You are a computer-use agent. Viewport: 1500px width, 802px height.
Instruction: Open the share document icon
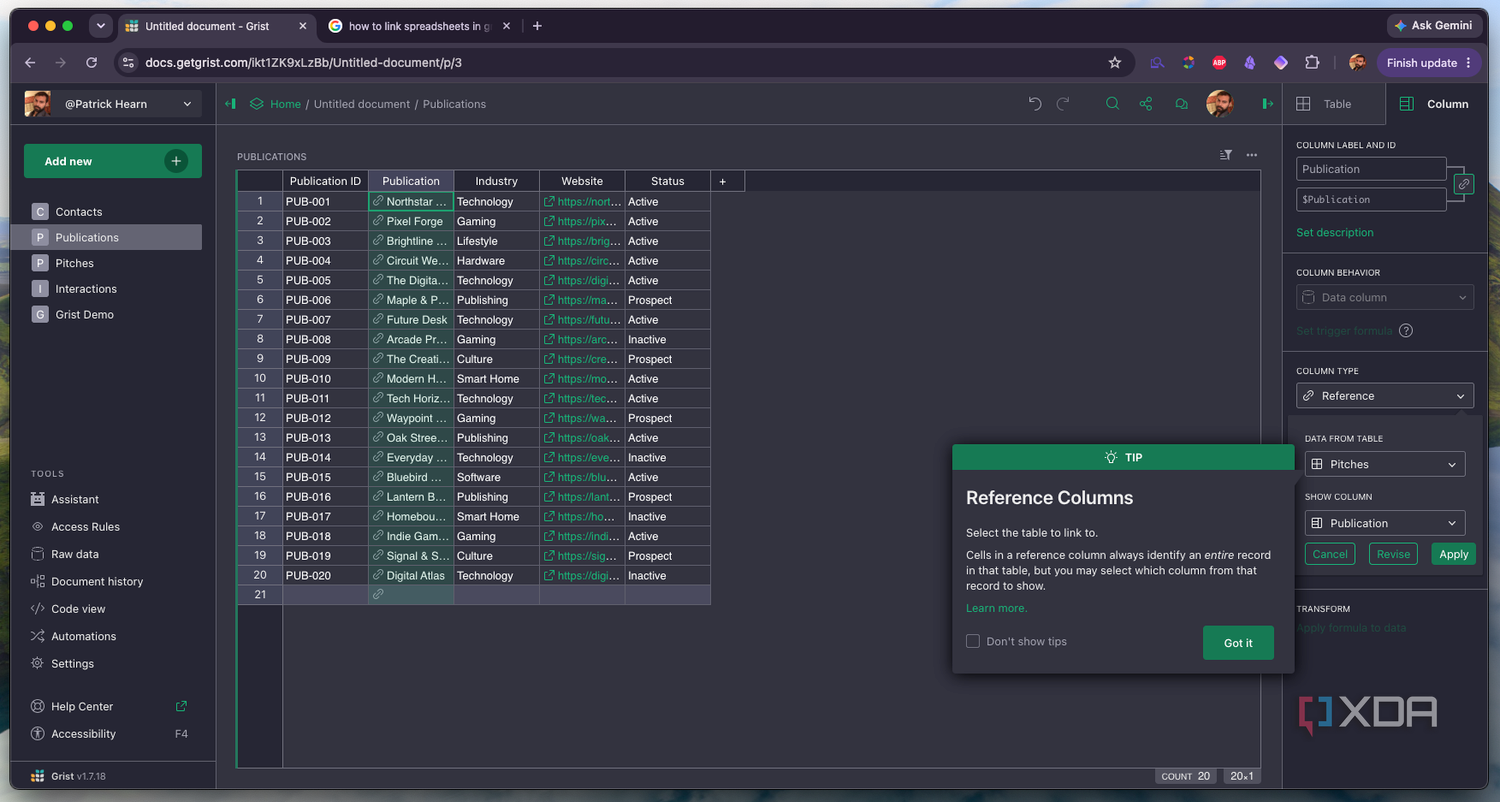click(1146, 104)
